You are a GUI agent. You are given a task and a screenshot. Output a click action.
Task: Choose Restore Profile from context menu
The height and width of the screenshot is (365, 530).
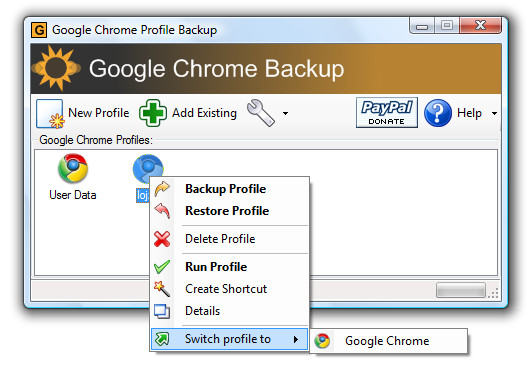pos(230,211)
